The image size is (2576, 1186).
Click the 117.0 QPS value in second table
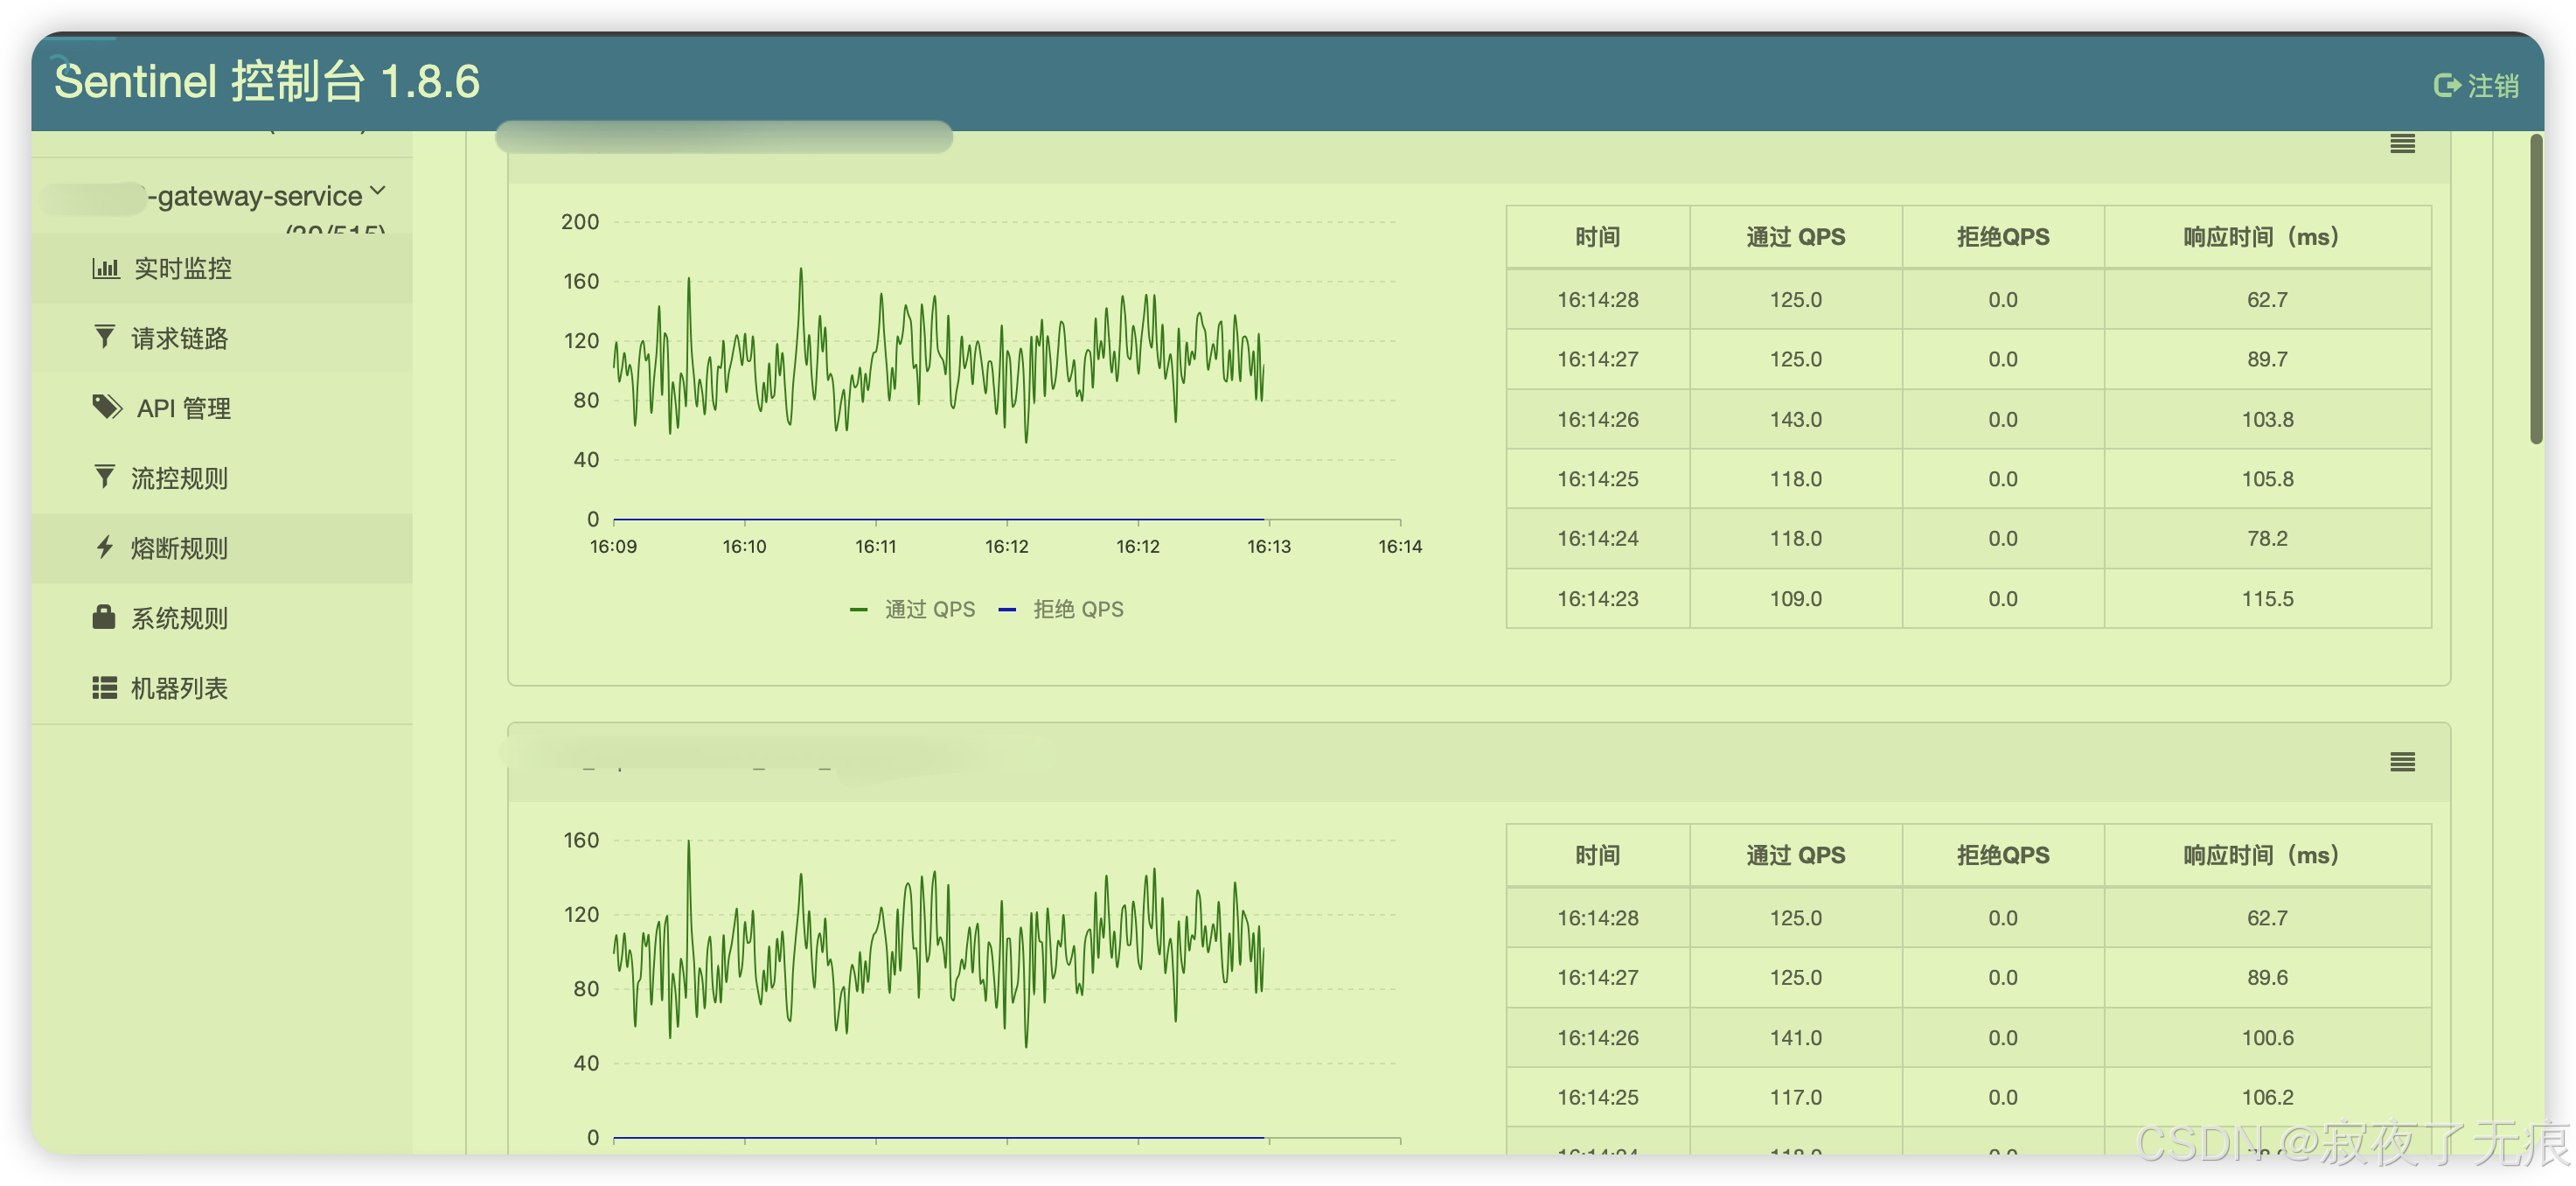[1795, 1097]
